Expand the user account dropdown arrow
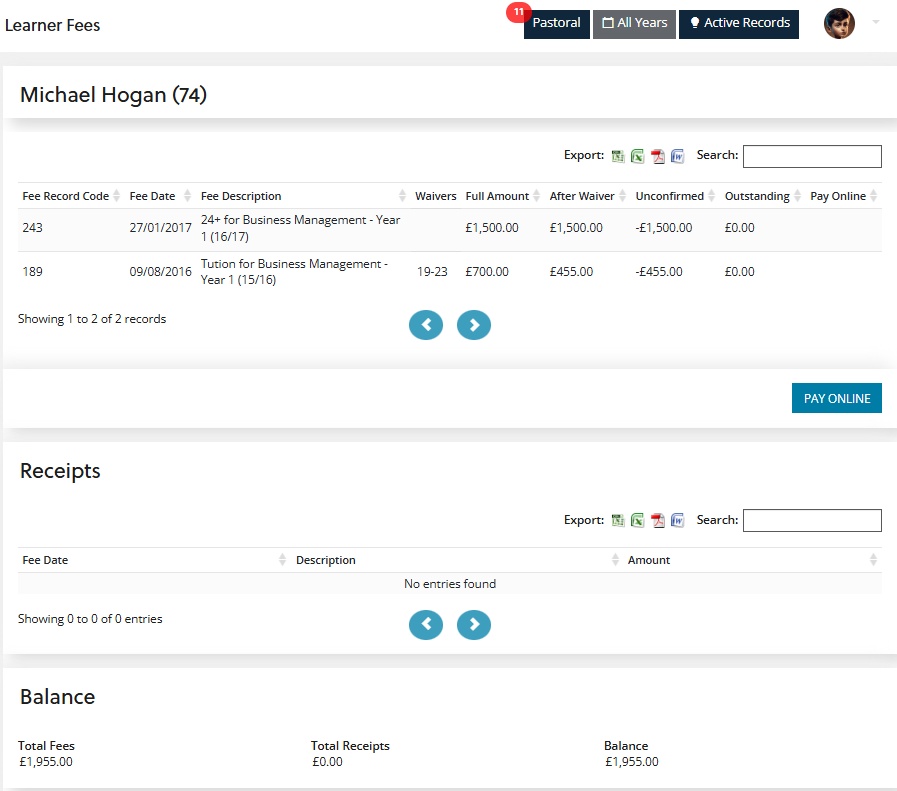 pos(876,22)
